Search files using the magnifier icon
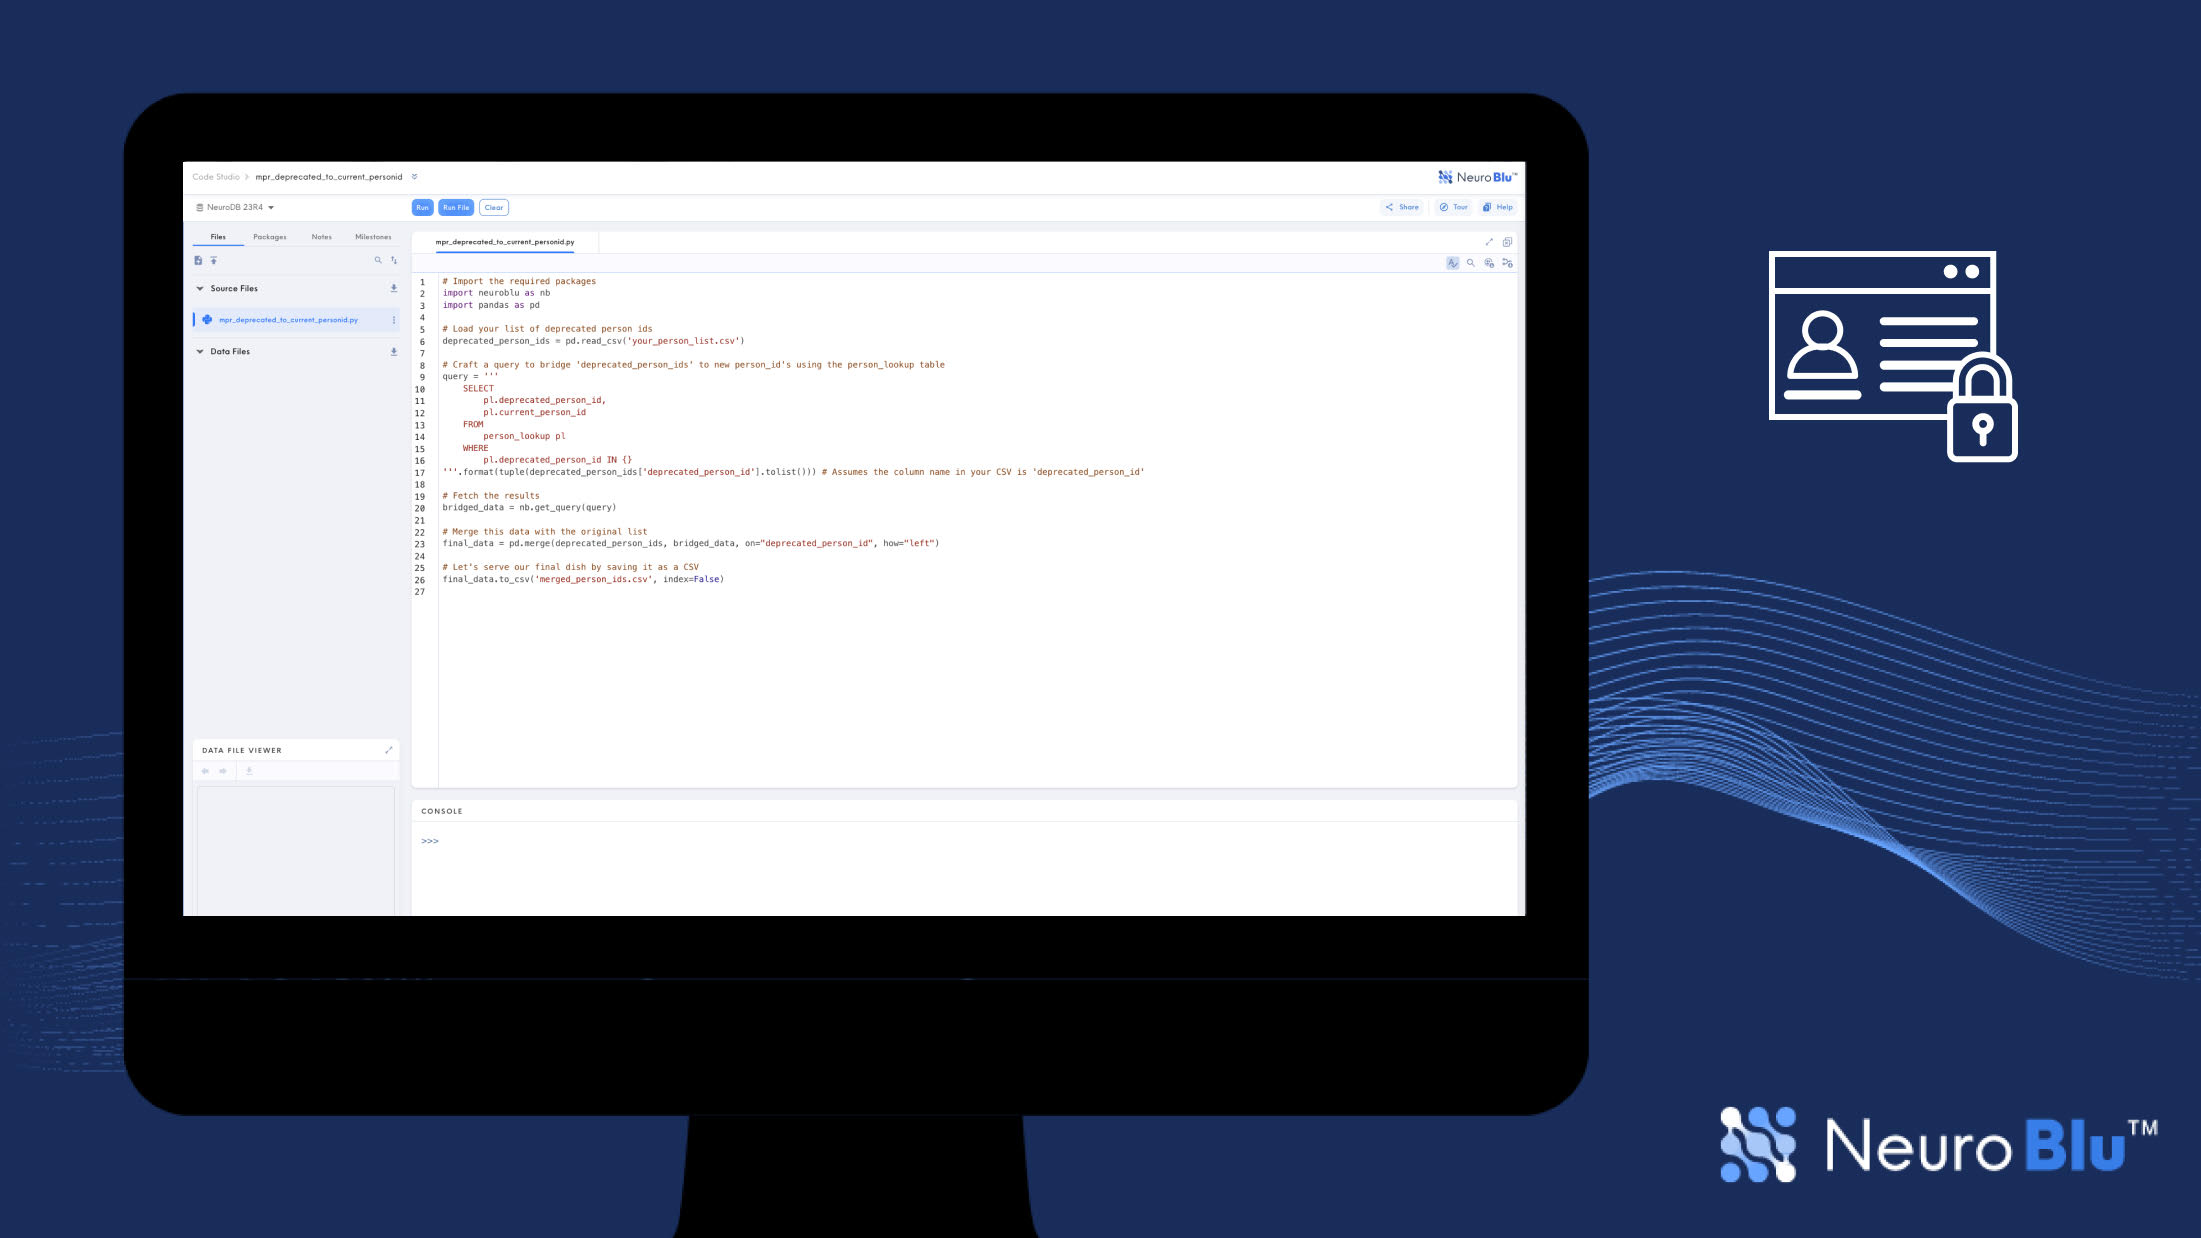Image resolution: width=2201 pixels, height=1238 pixels. pyautogui.click(x=378, y=260)
